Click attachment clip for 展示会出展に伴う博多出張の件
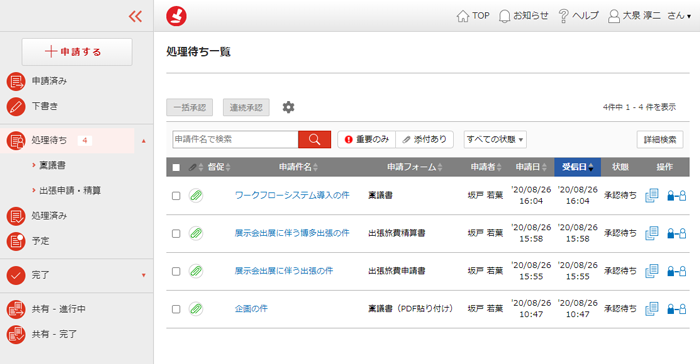 pyautogui.click(x=196, y=233)
